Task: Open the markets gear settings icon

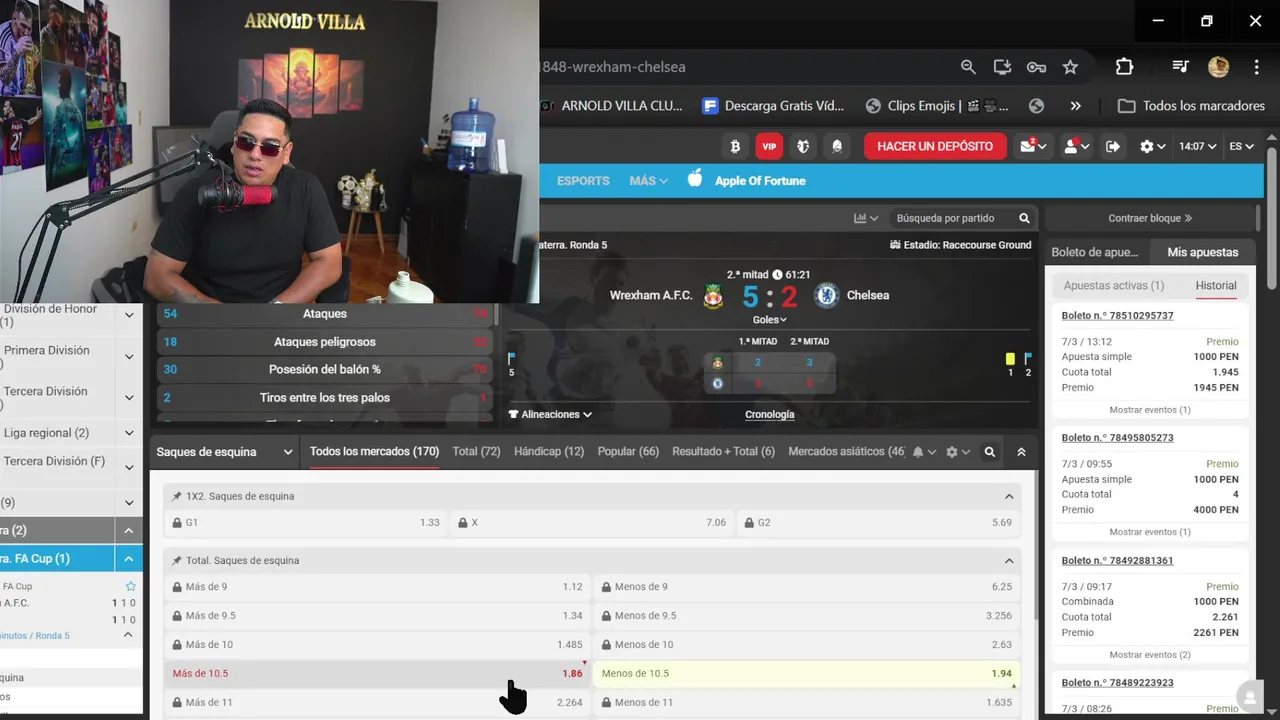Action: (957, 452)
